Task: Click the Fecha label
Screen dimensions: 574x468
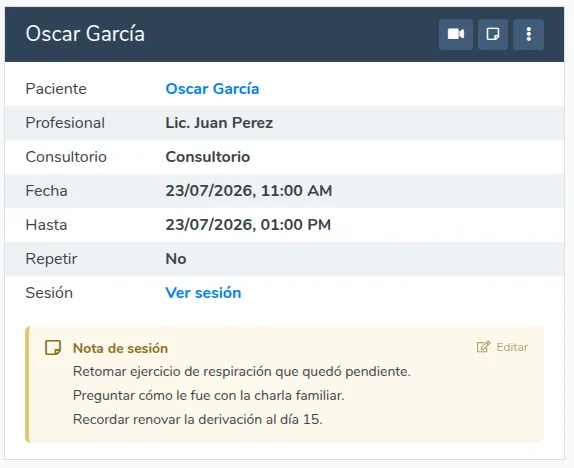Action: (46, 191)
